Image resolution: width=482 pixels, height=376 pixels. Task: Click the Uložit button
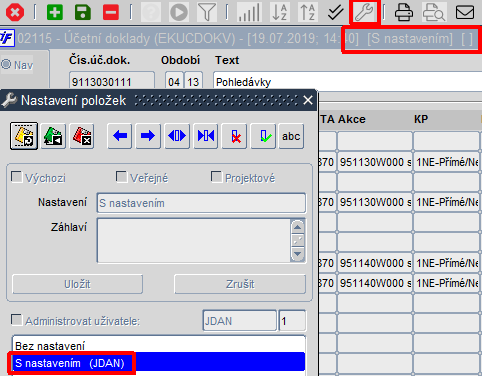(x=77, y=284)
